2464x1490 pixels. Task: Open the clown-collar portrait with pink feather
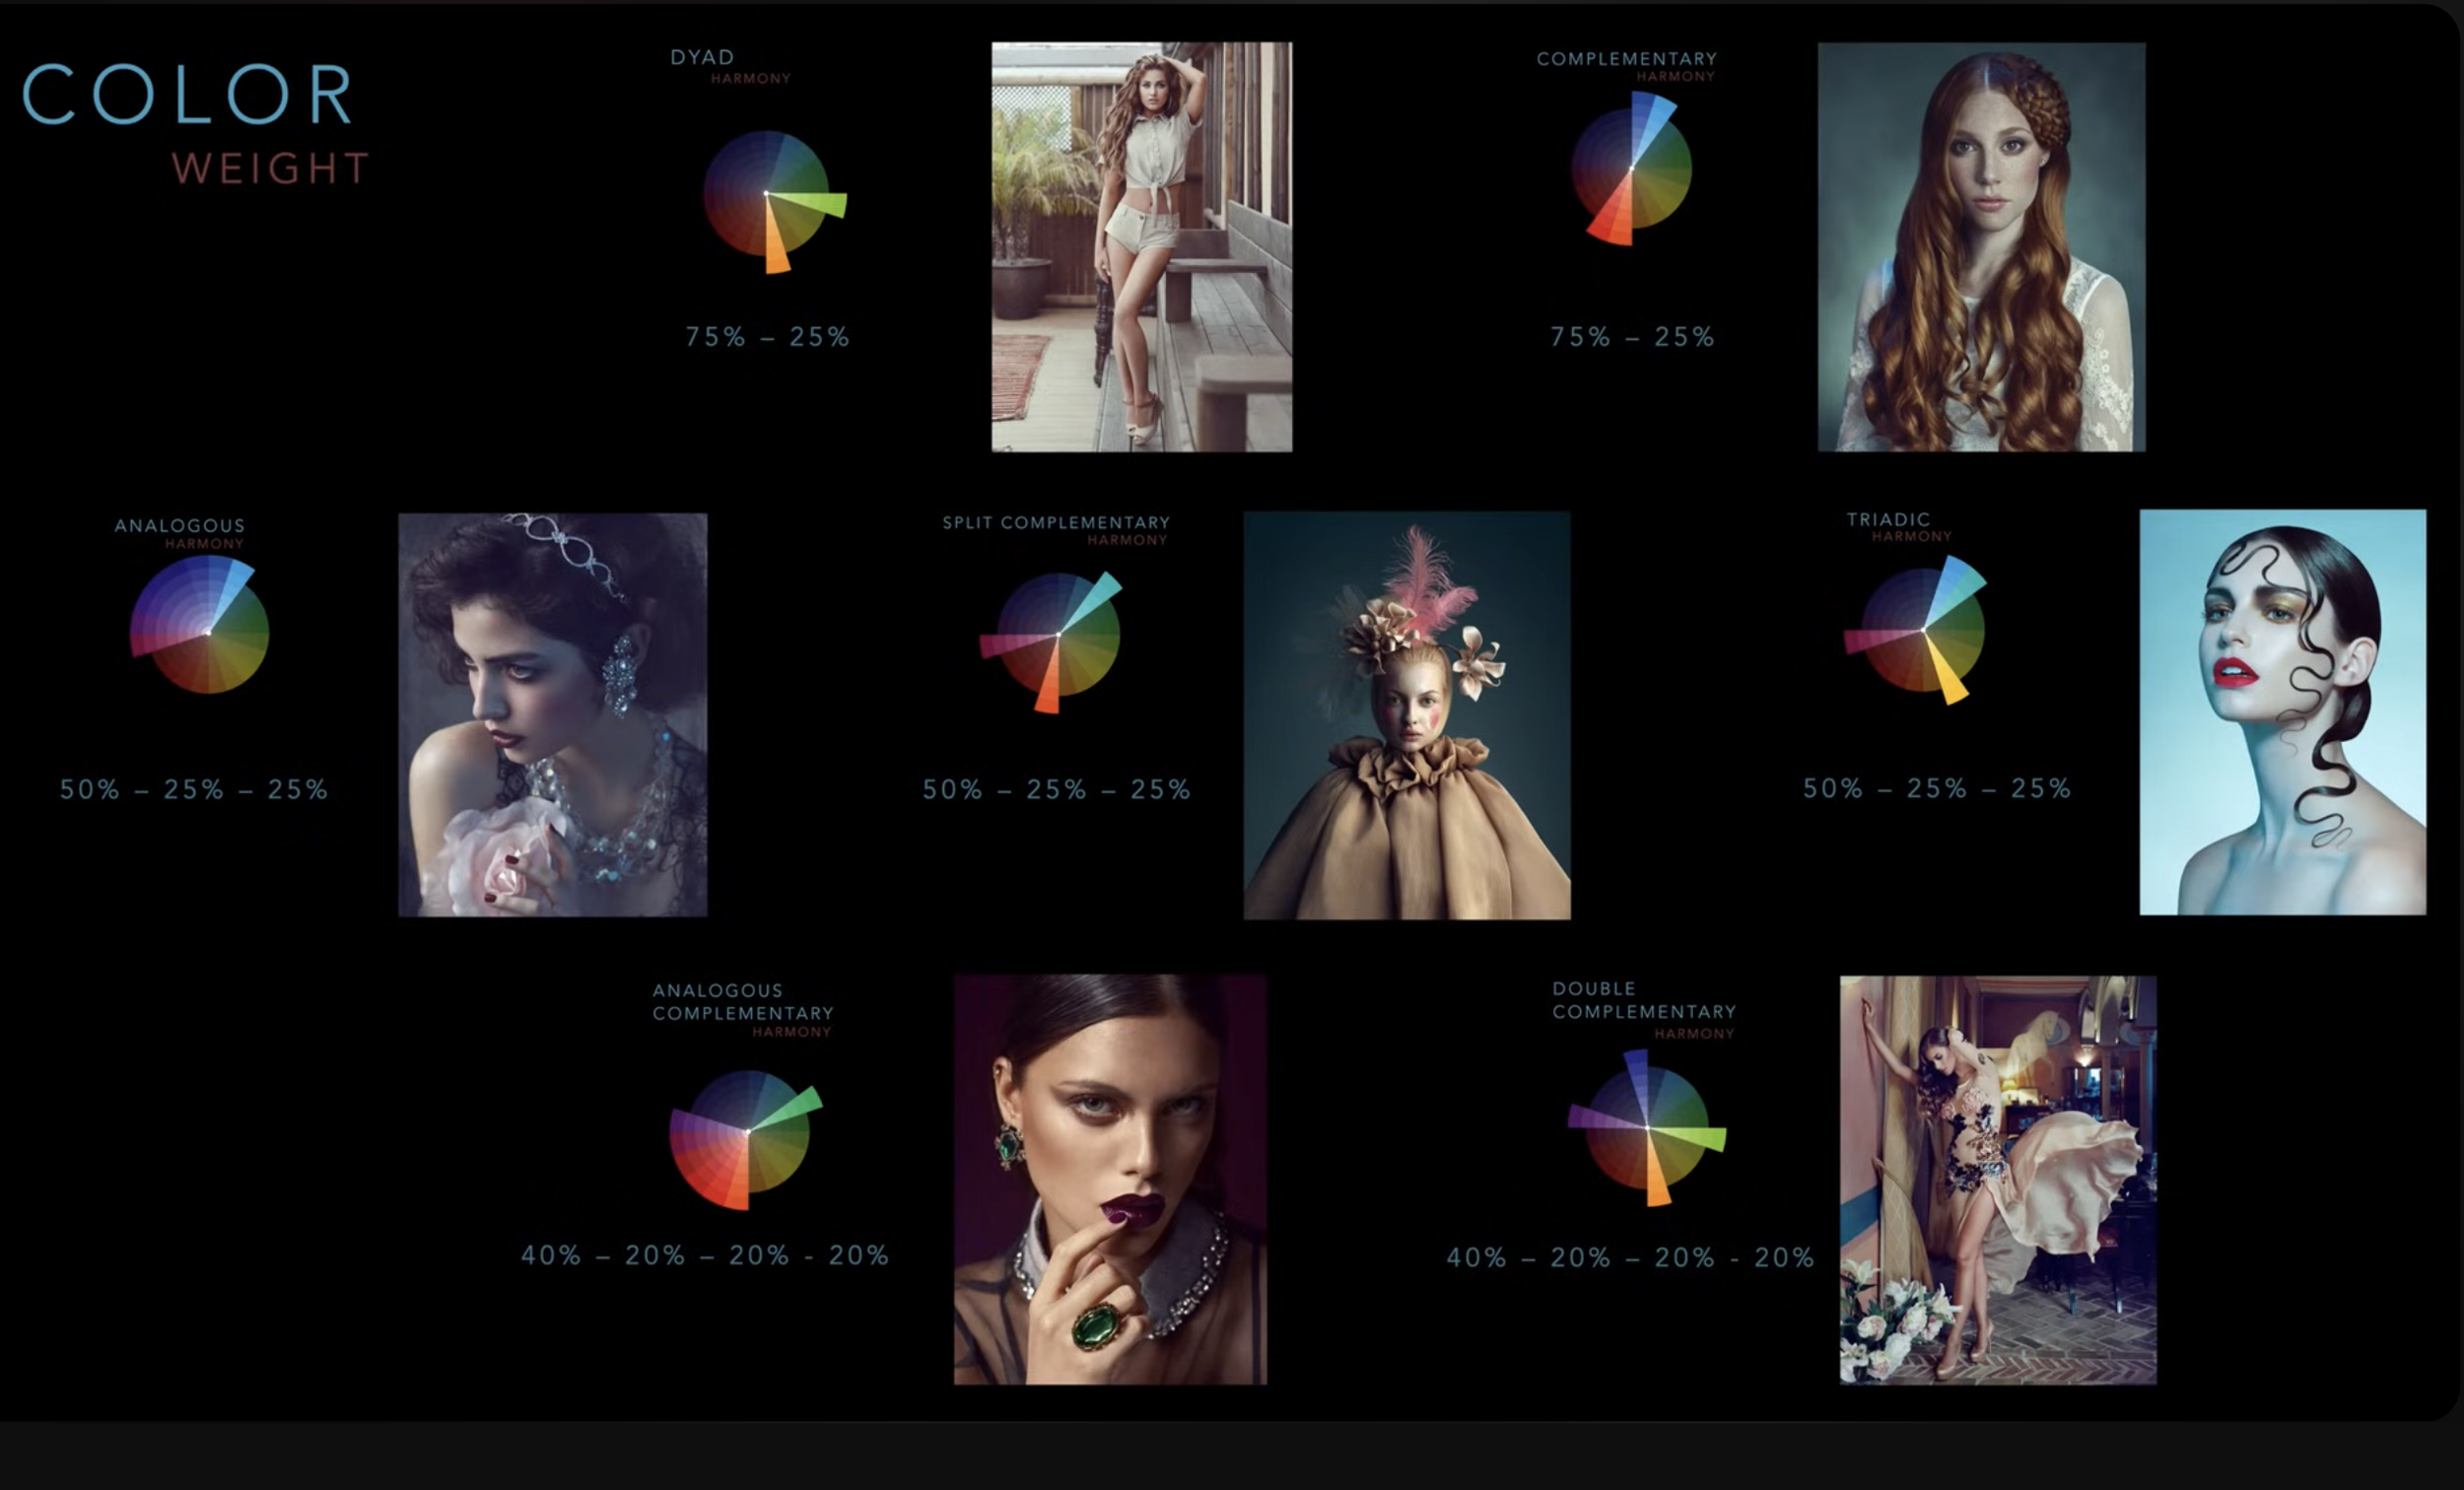(1406, 716)
